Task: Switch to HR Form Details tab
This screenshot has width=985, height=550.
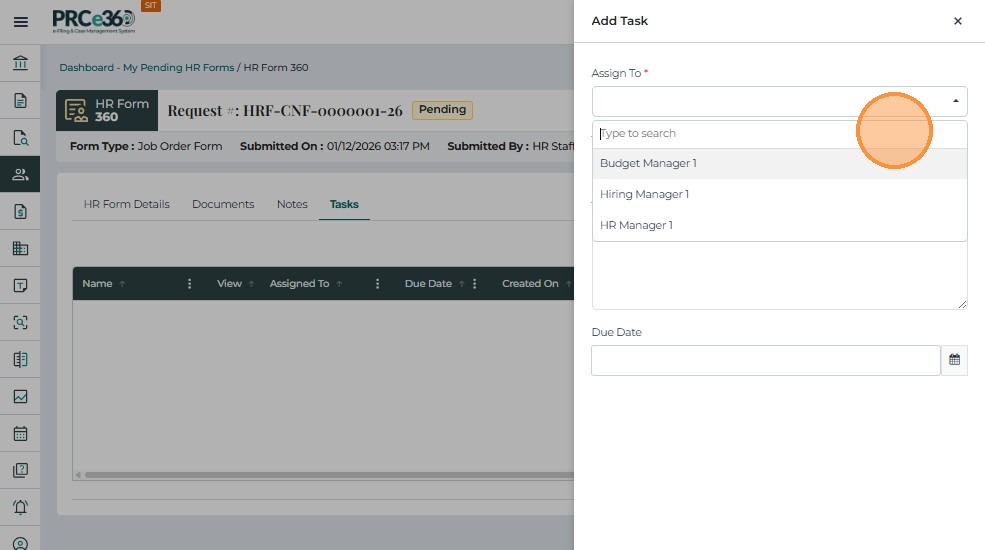Action: click(126, 204)
